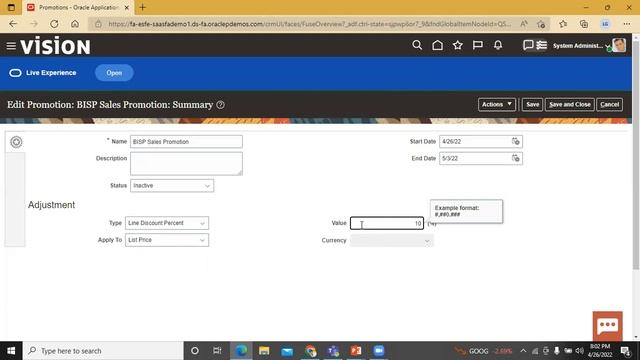Open the disabled Currency dropdown
Screen dimensions: 640x360
click(391, 240)
